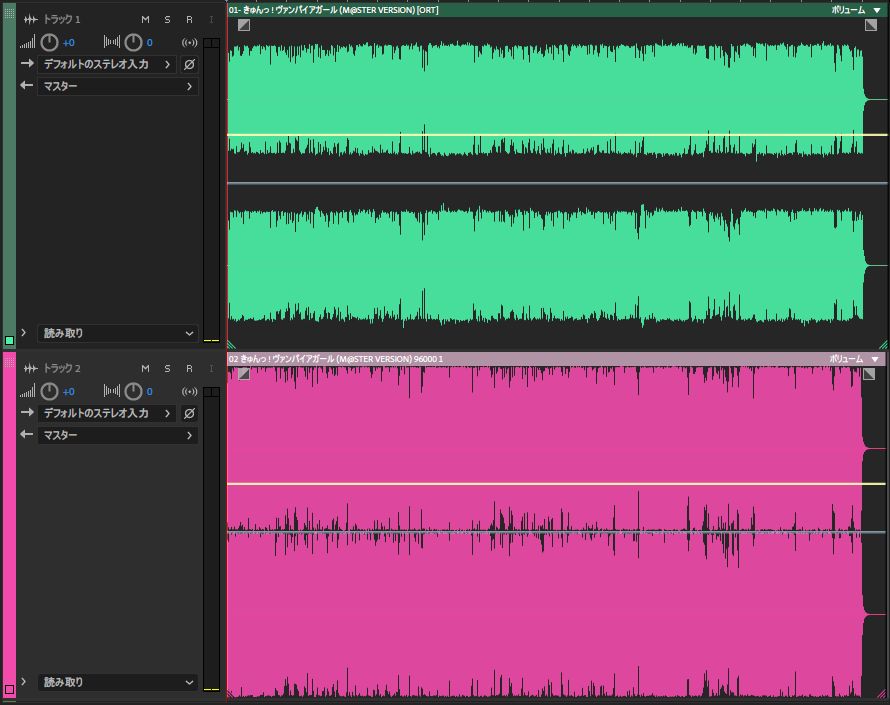Image resolution: width=890 pixels, height=705 pixels.
Task: Toggle polarity reverse icon on Track 2
Action: (x=190, y=413)
